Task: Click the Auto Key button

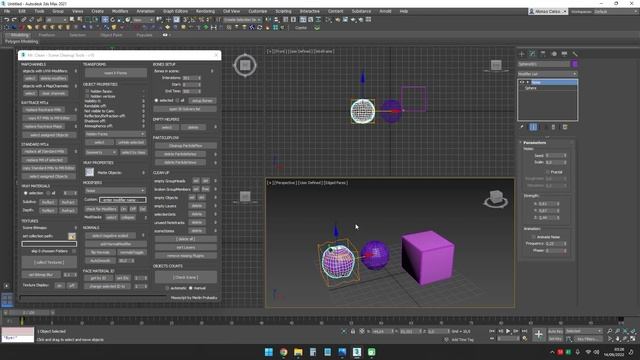Action: coord(555,331)
